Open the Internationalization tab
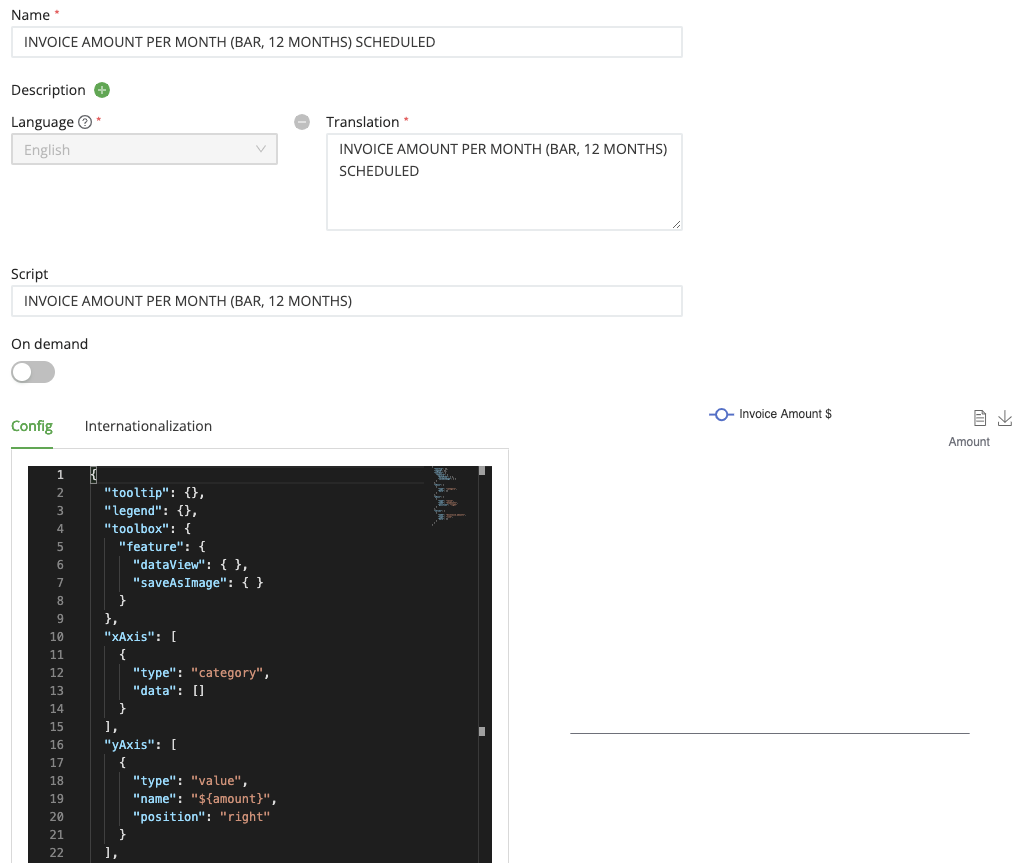This screenshot has width=1023, height=863. point(148,426)
